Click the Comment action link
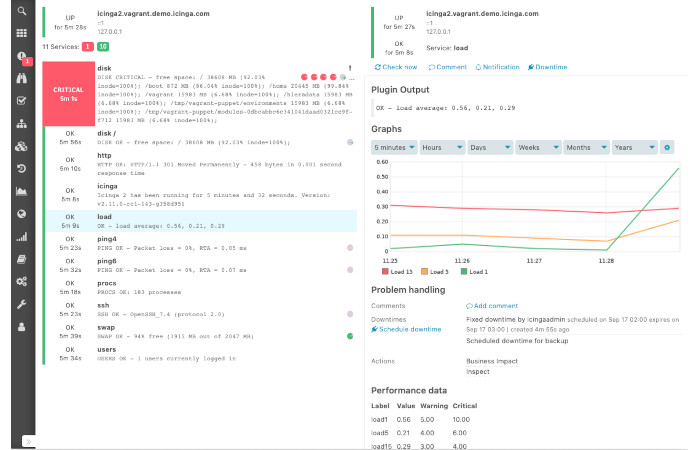700x450 pixels. [447, 67]
